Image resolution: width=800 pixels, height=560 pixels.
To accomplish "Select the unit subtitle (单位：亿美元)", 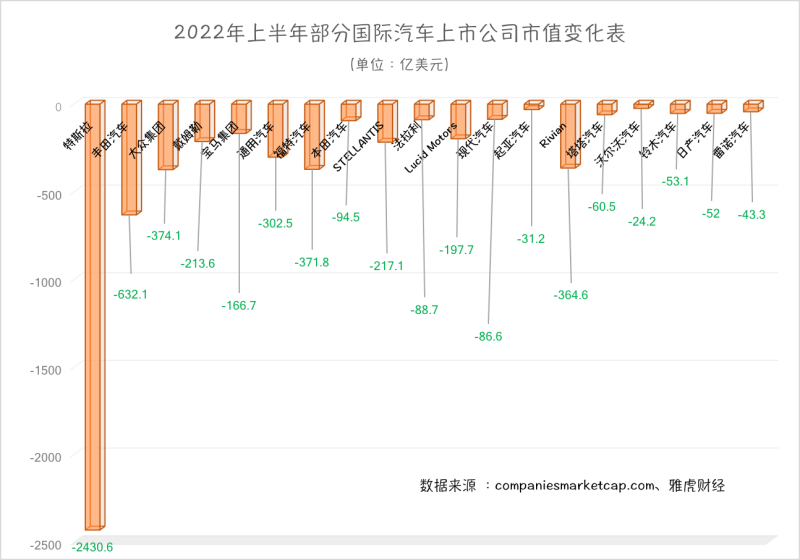I will pyautogui.click(x=400, y=64).
